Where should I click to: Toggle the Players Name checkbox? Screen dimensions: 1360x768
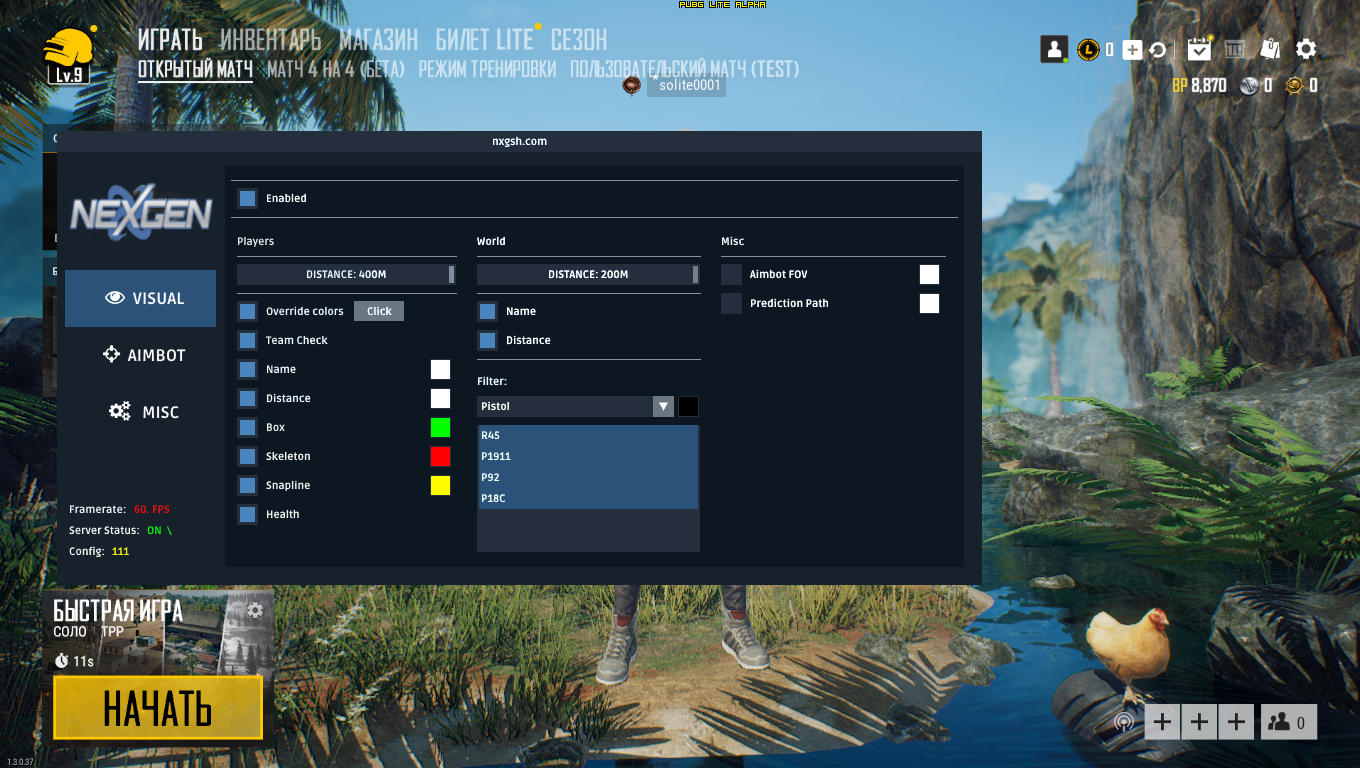tap(247, 369)
